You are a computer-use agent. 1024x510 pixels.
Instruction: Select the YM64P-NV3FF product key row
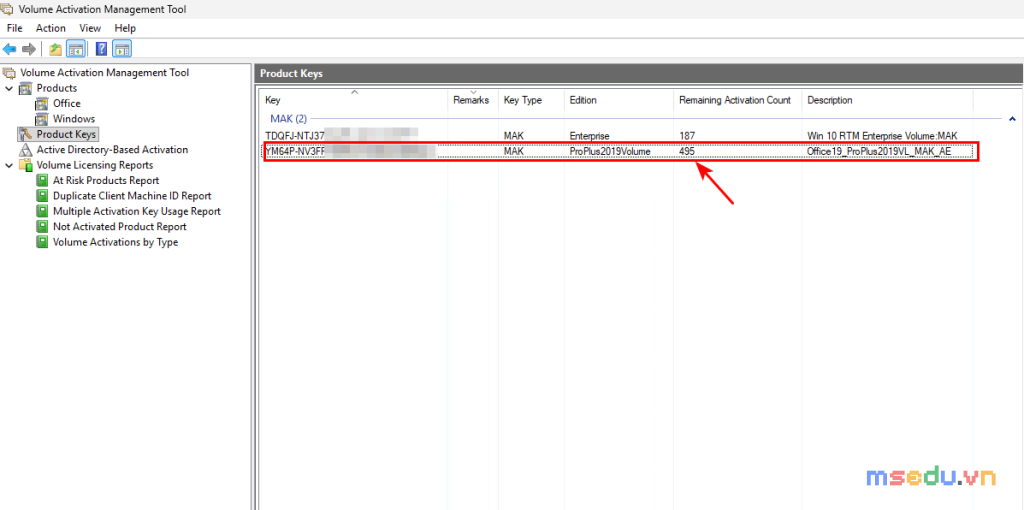tap(619, 151)
